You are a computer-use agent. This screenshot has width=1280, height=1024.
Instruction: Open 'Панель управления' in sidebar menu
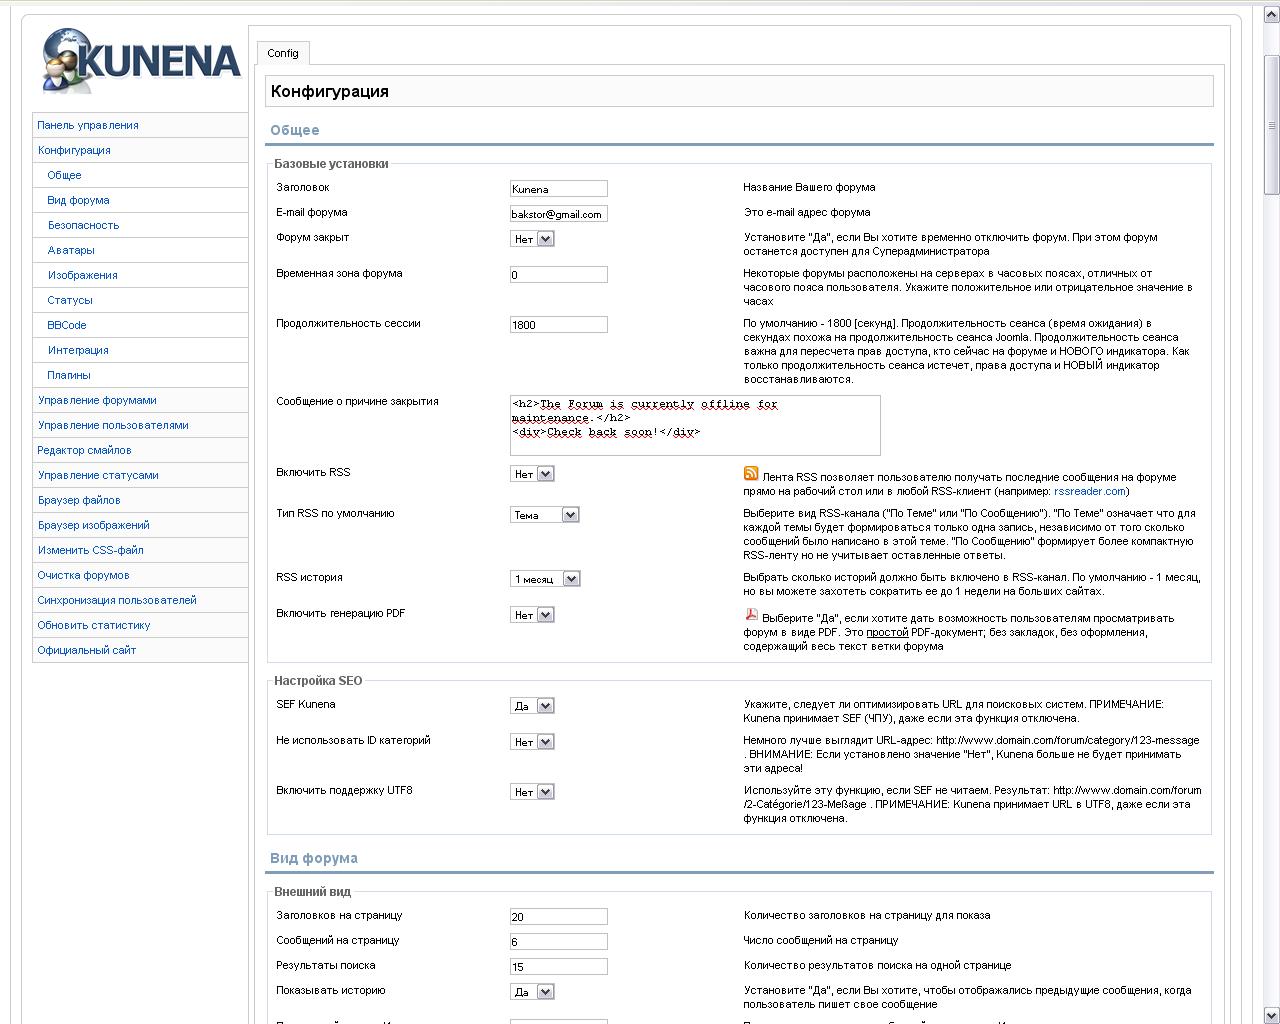click(x=88, y=125)
